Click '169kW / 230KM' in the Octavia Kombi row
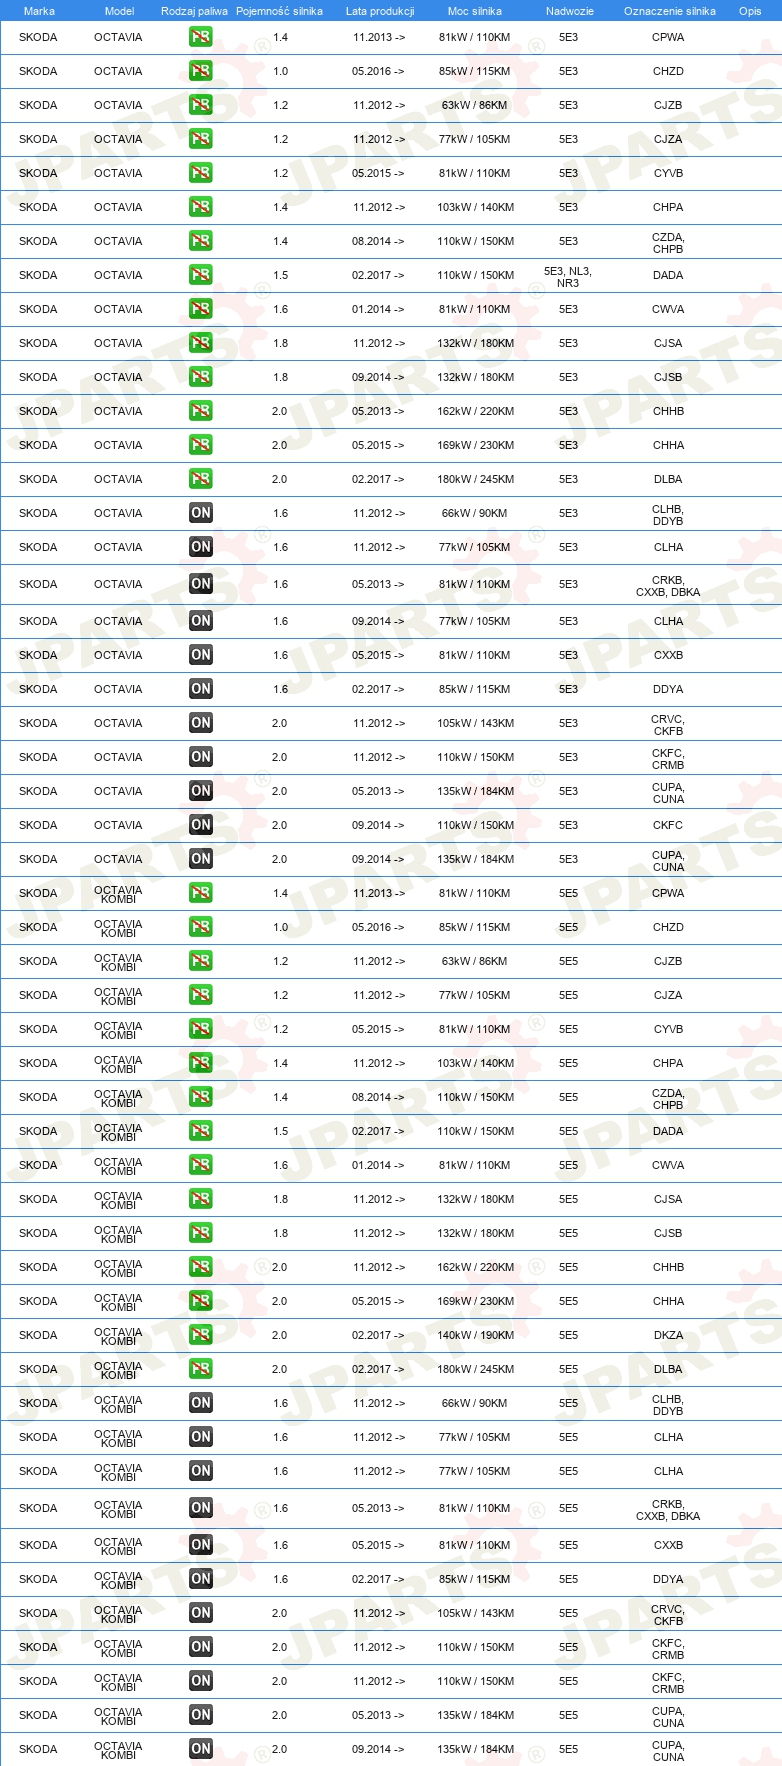This screenshot has height=1766, width=782. [x=476, y=1301]
